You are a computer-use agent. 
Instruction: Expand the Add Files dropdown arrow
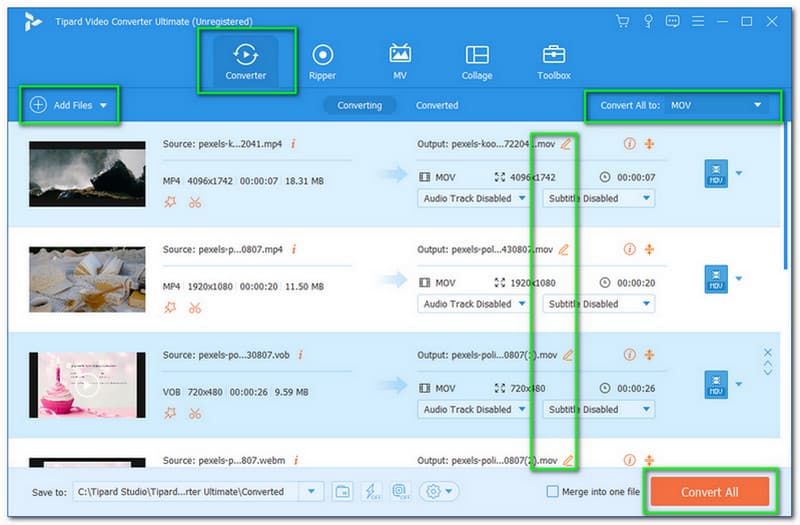pyautogui.click(x=104, y=106)
